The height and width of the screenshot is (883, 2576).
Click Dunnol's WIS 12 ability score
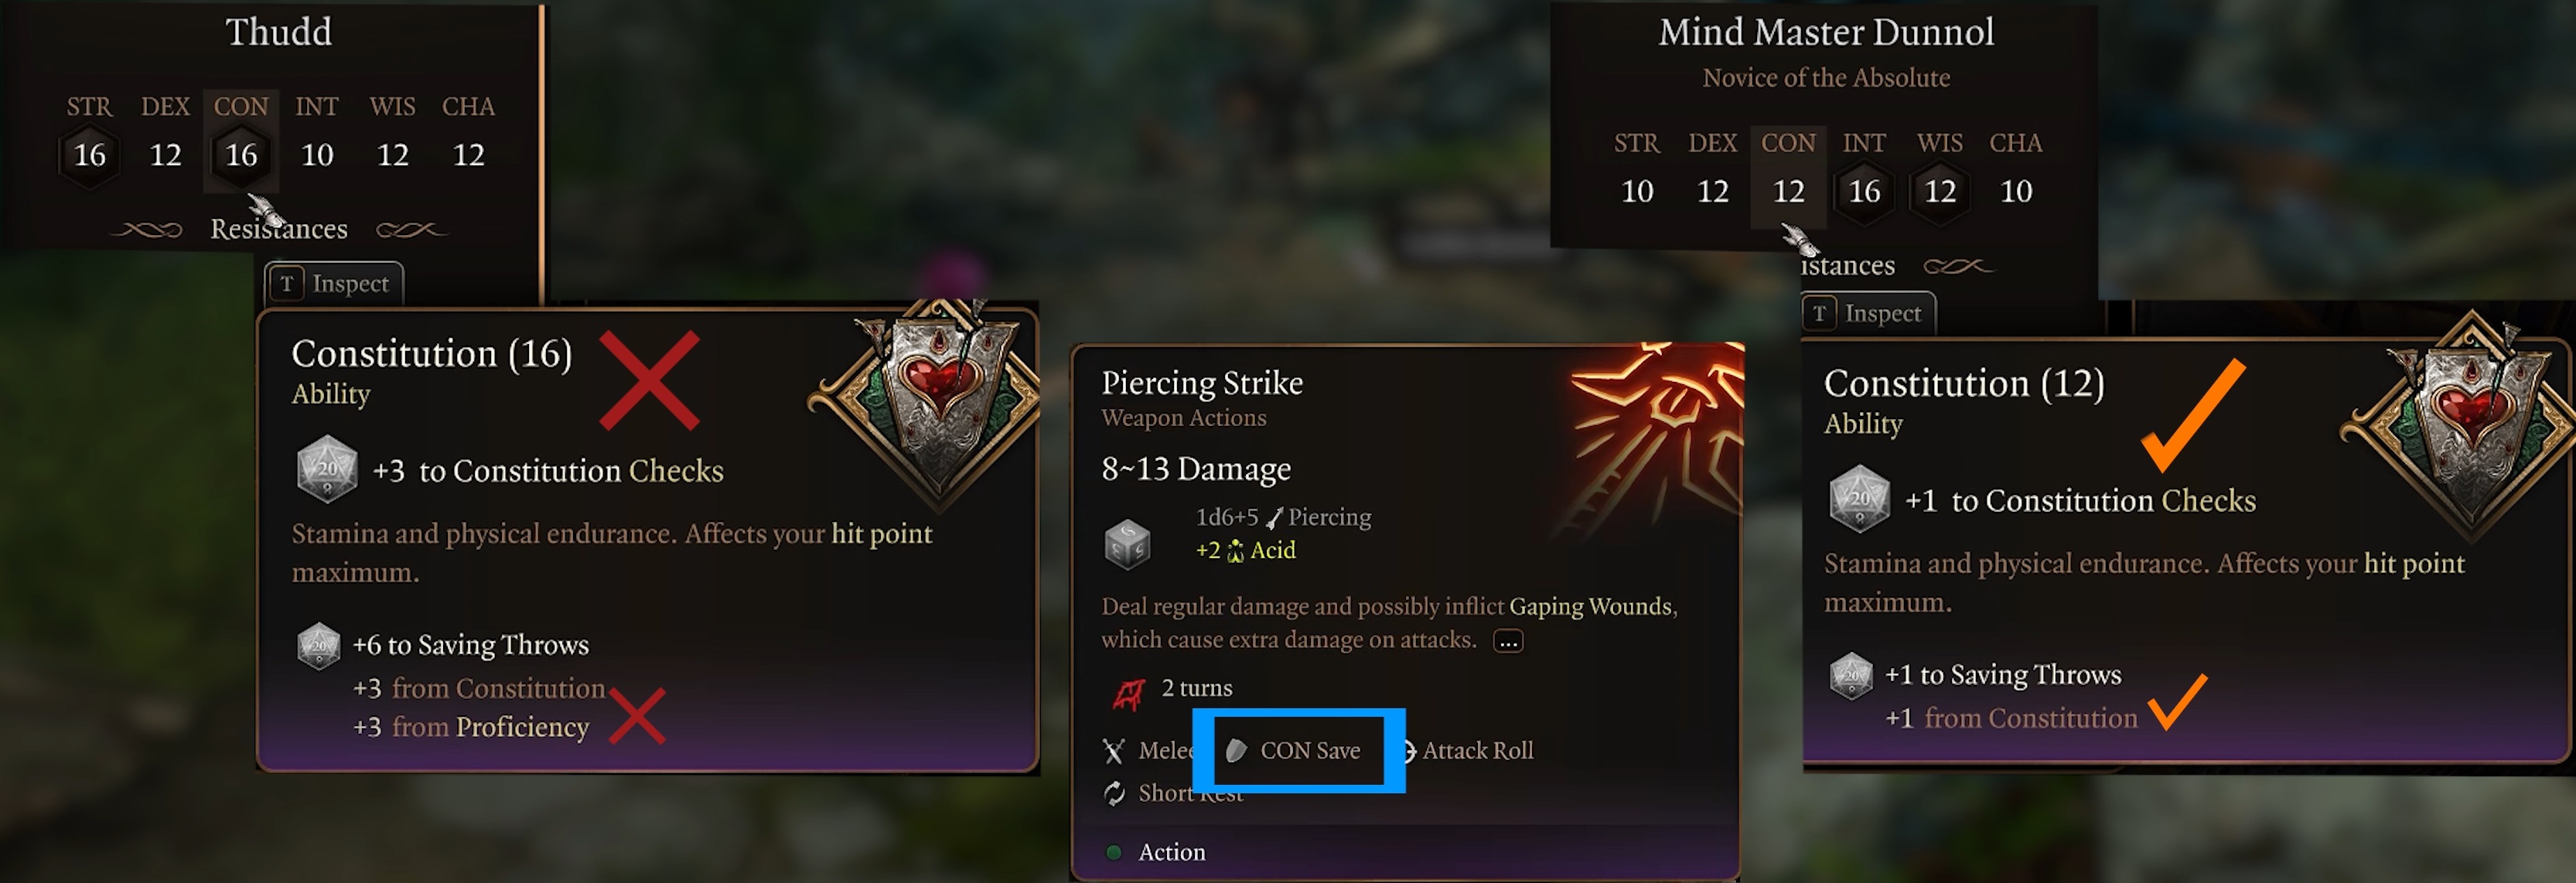pyautogui.click(x=1940, y=191)
